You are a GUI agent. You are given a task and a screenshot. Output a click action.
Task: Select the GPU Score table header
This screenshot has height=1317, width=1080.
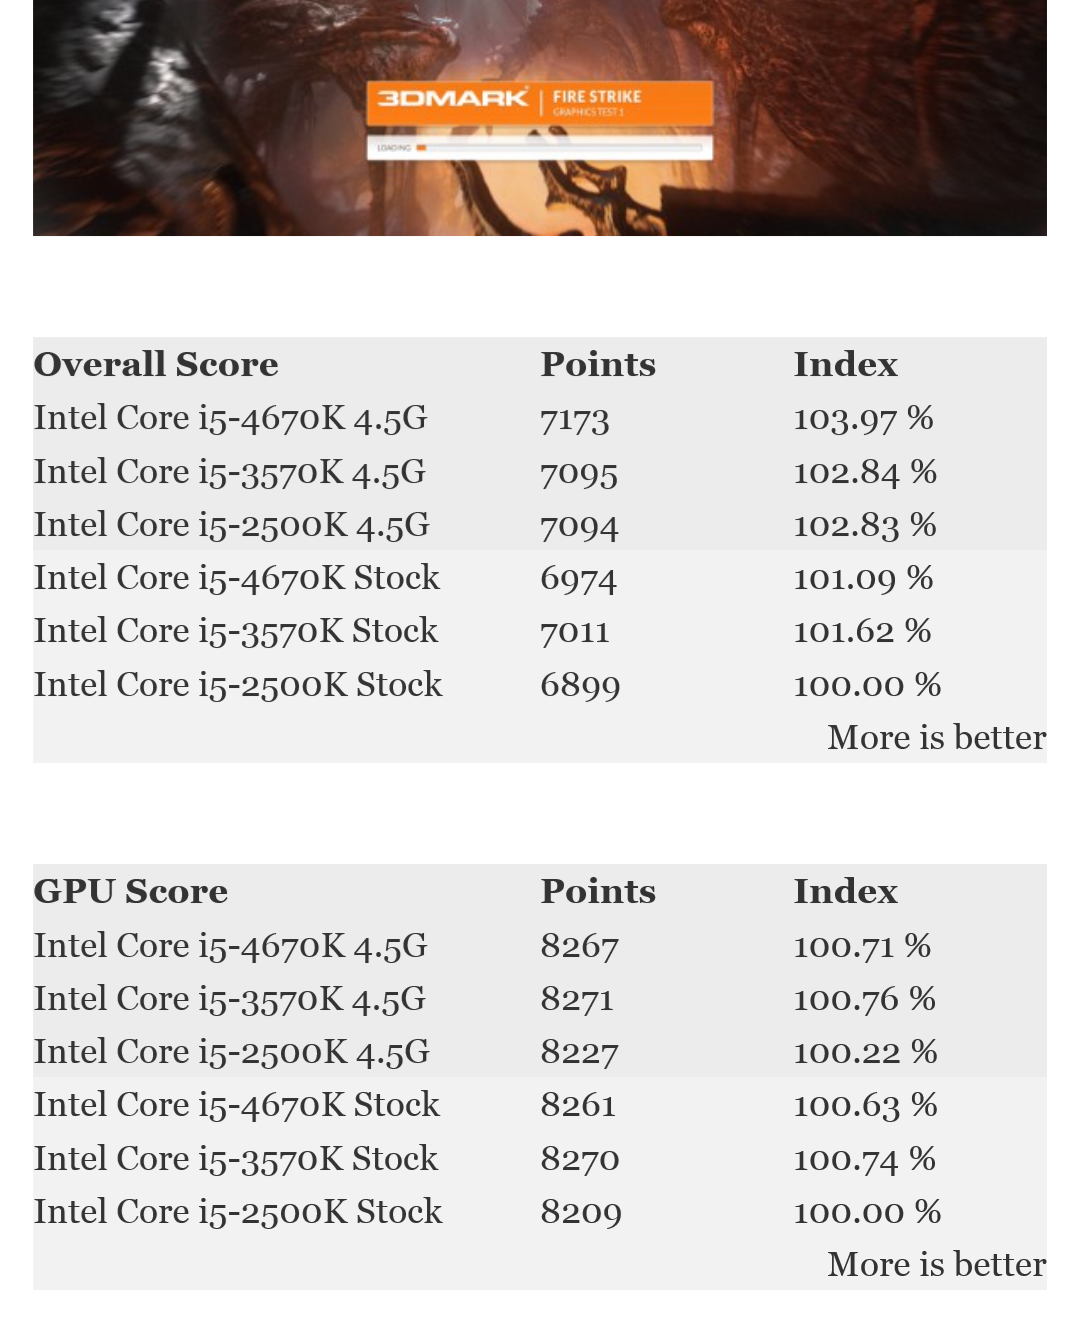[131, 892]
